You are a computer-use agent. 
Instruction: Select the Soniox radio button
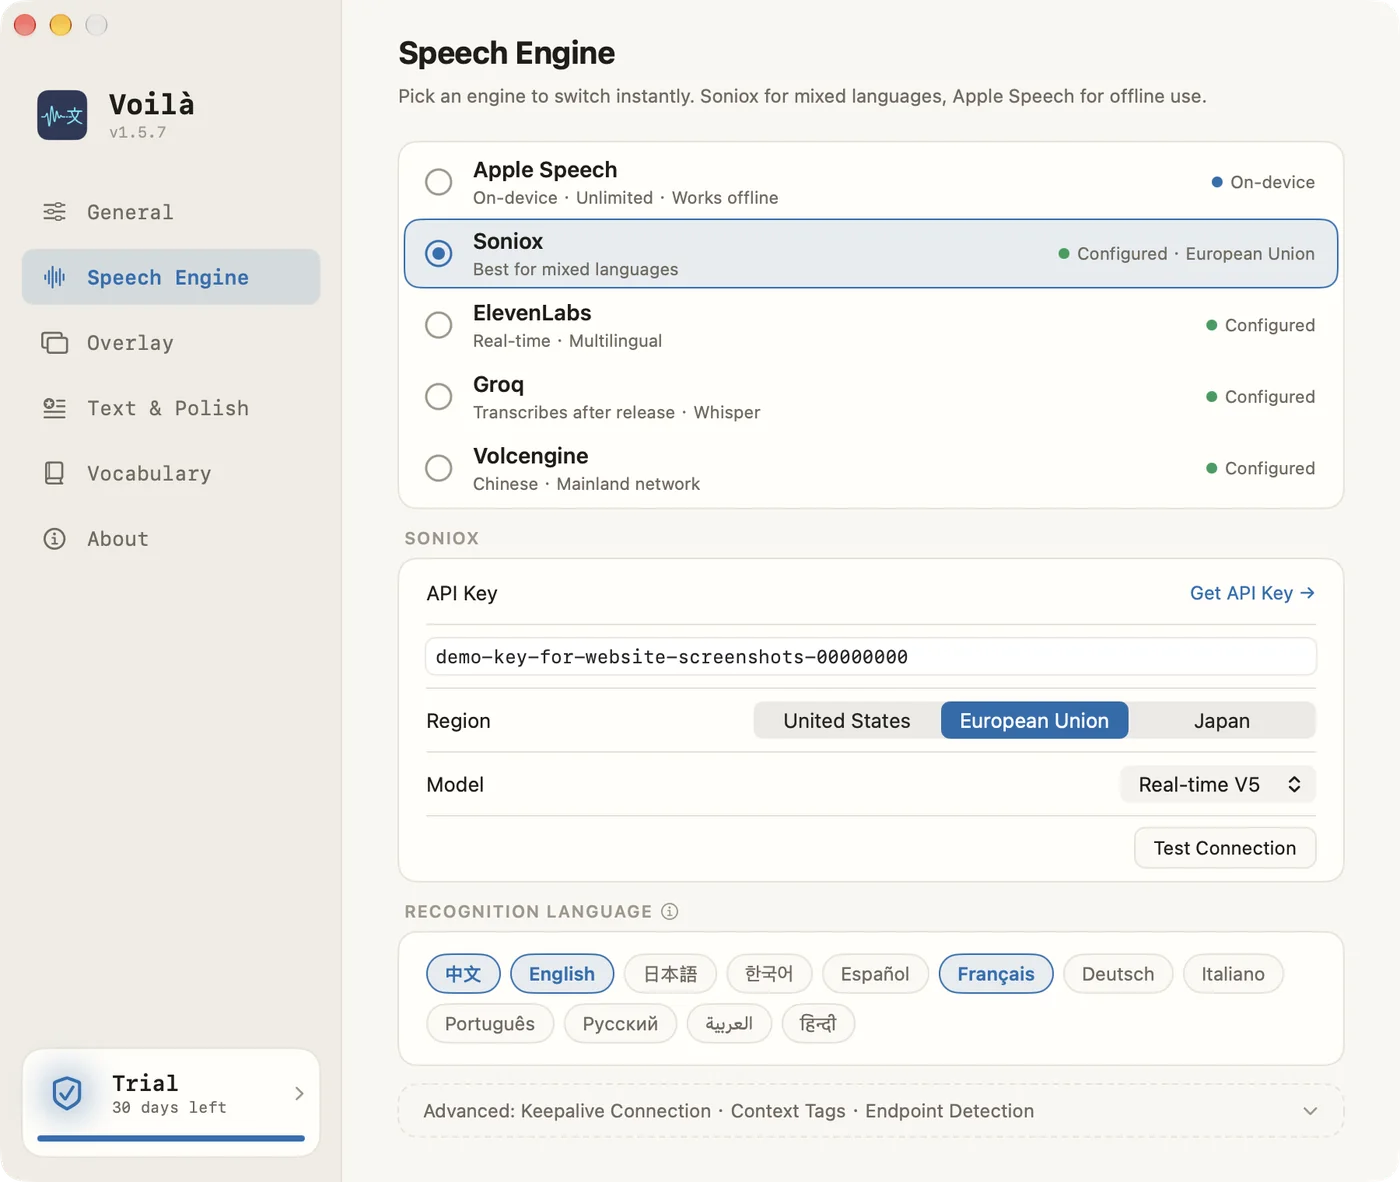click(x=438, y=254)
